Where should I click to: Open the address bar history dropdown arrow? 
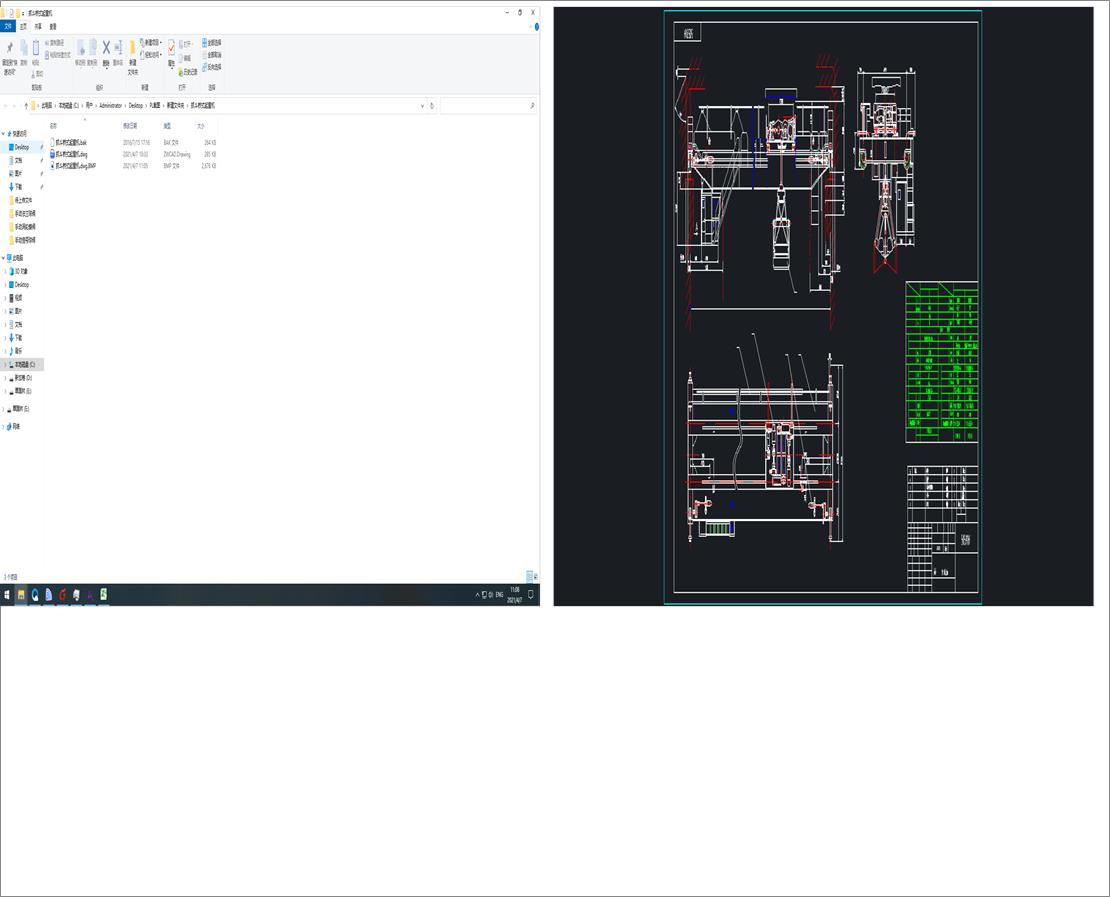pos(423,105)
